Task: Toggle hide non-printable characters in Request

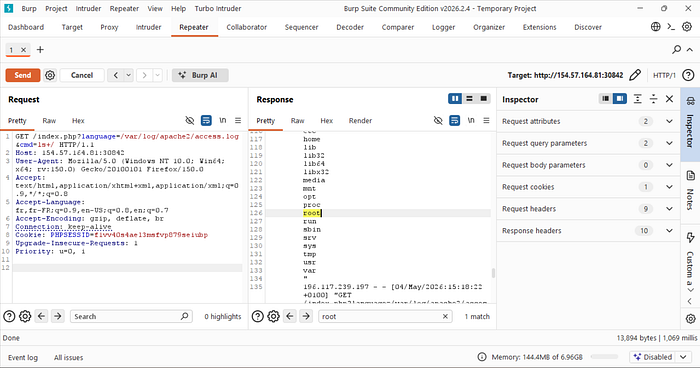Action: tap(190, 120)
